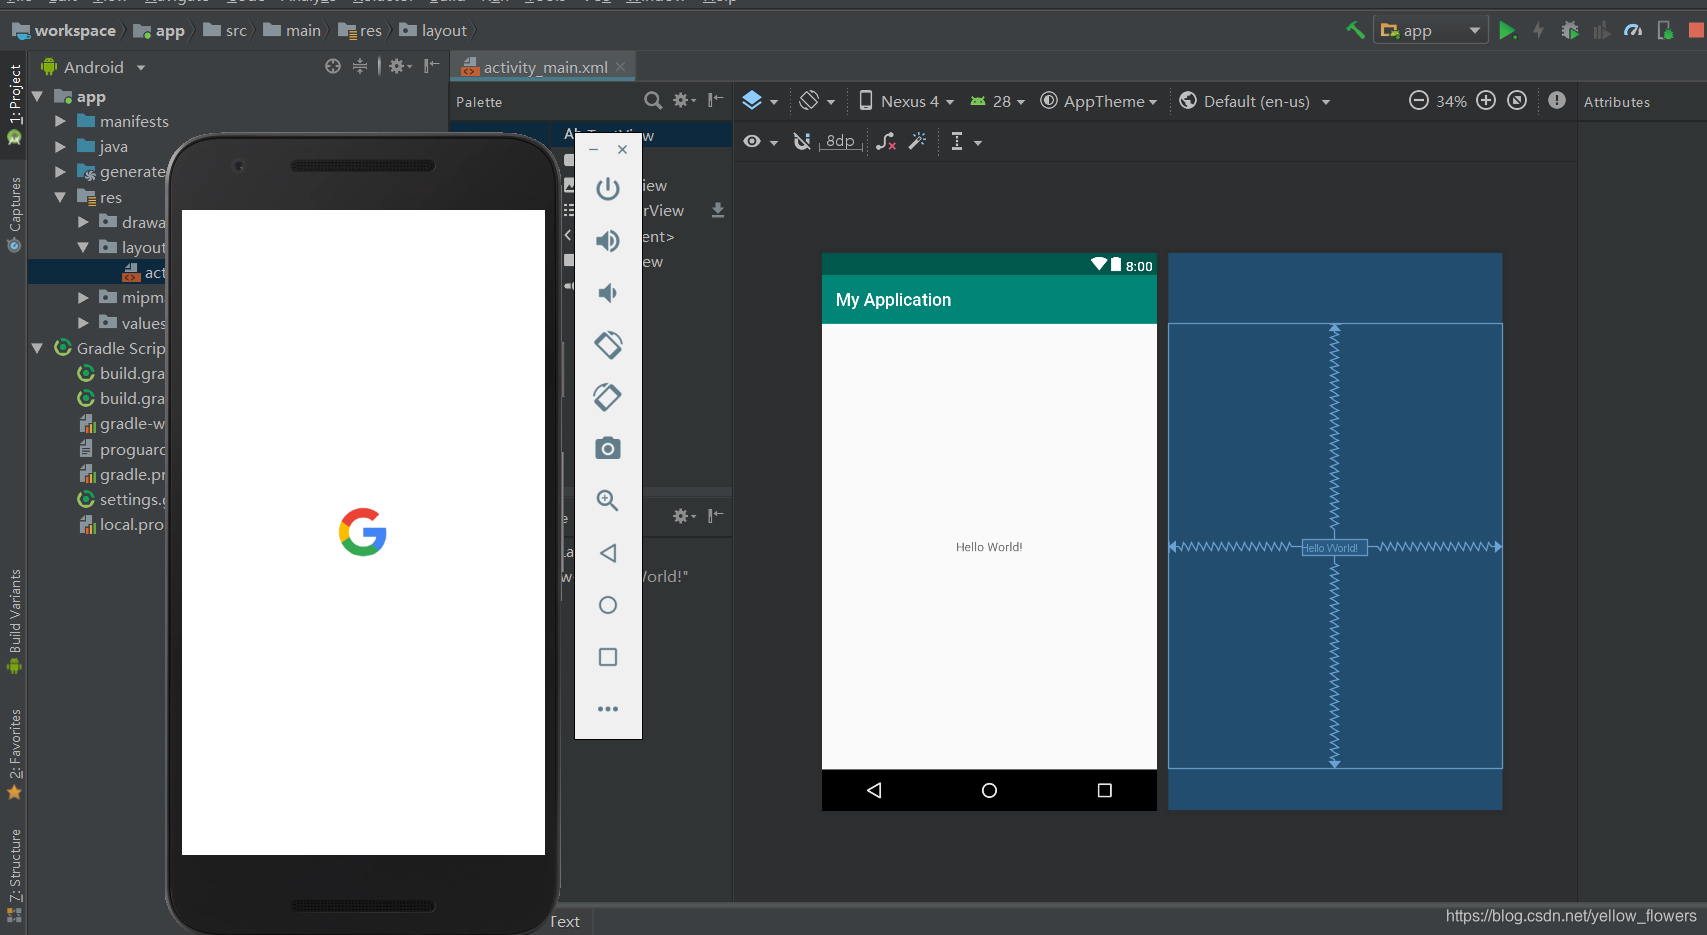
Task: Choose device from Nexus 4 dropdown
Action: tap(906, 101)
